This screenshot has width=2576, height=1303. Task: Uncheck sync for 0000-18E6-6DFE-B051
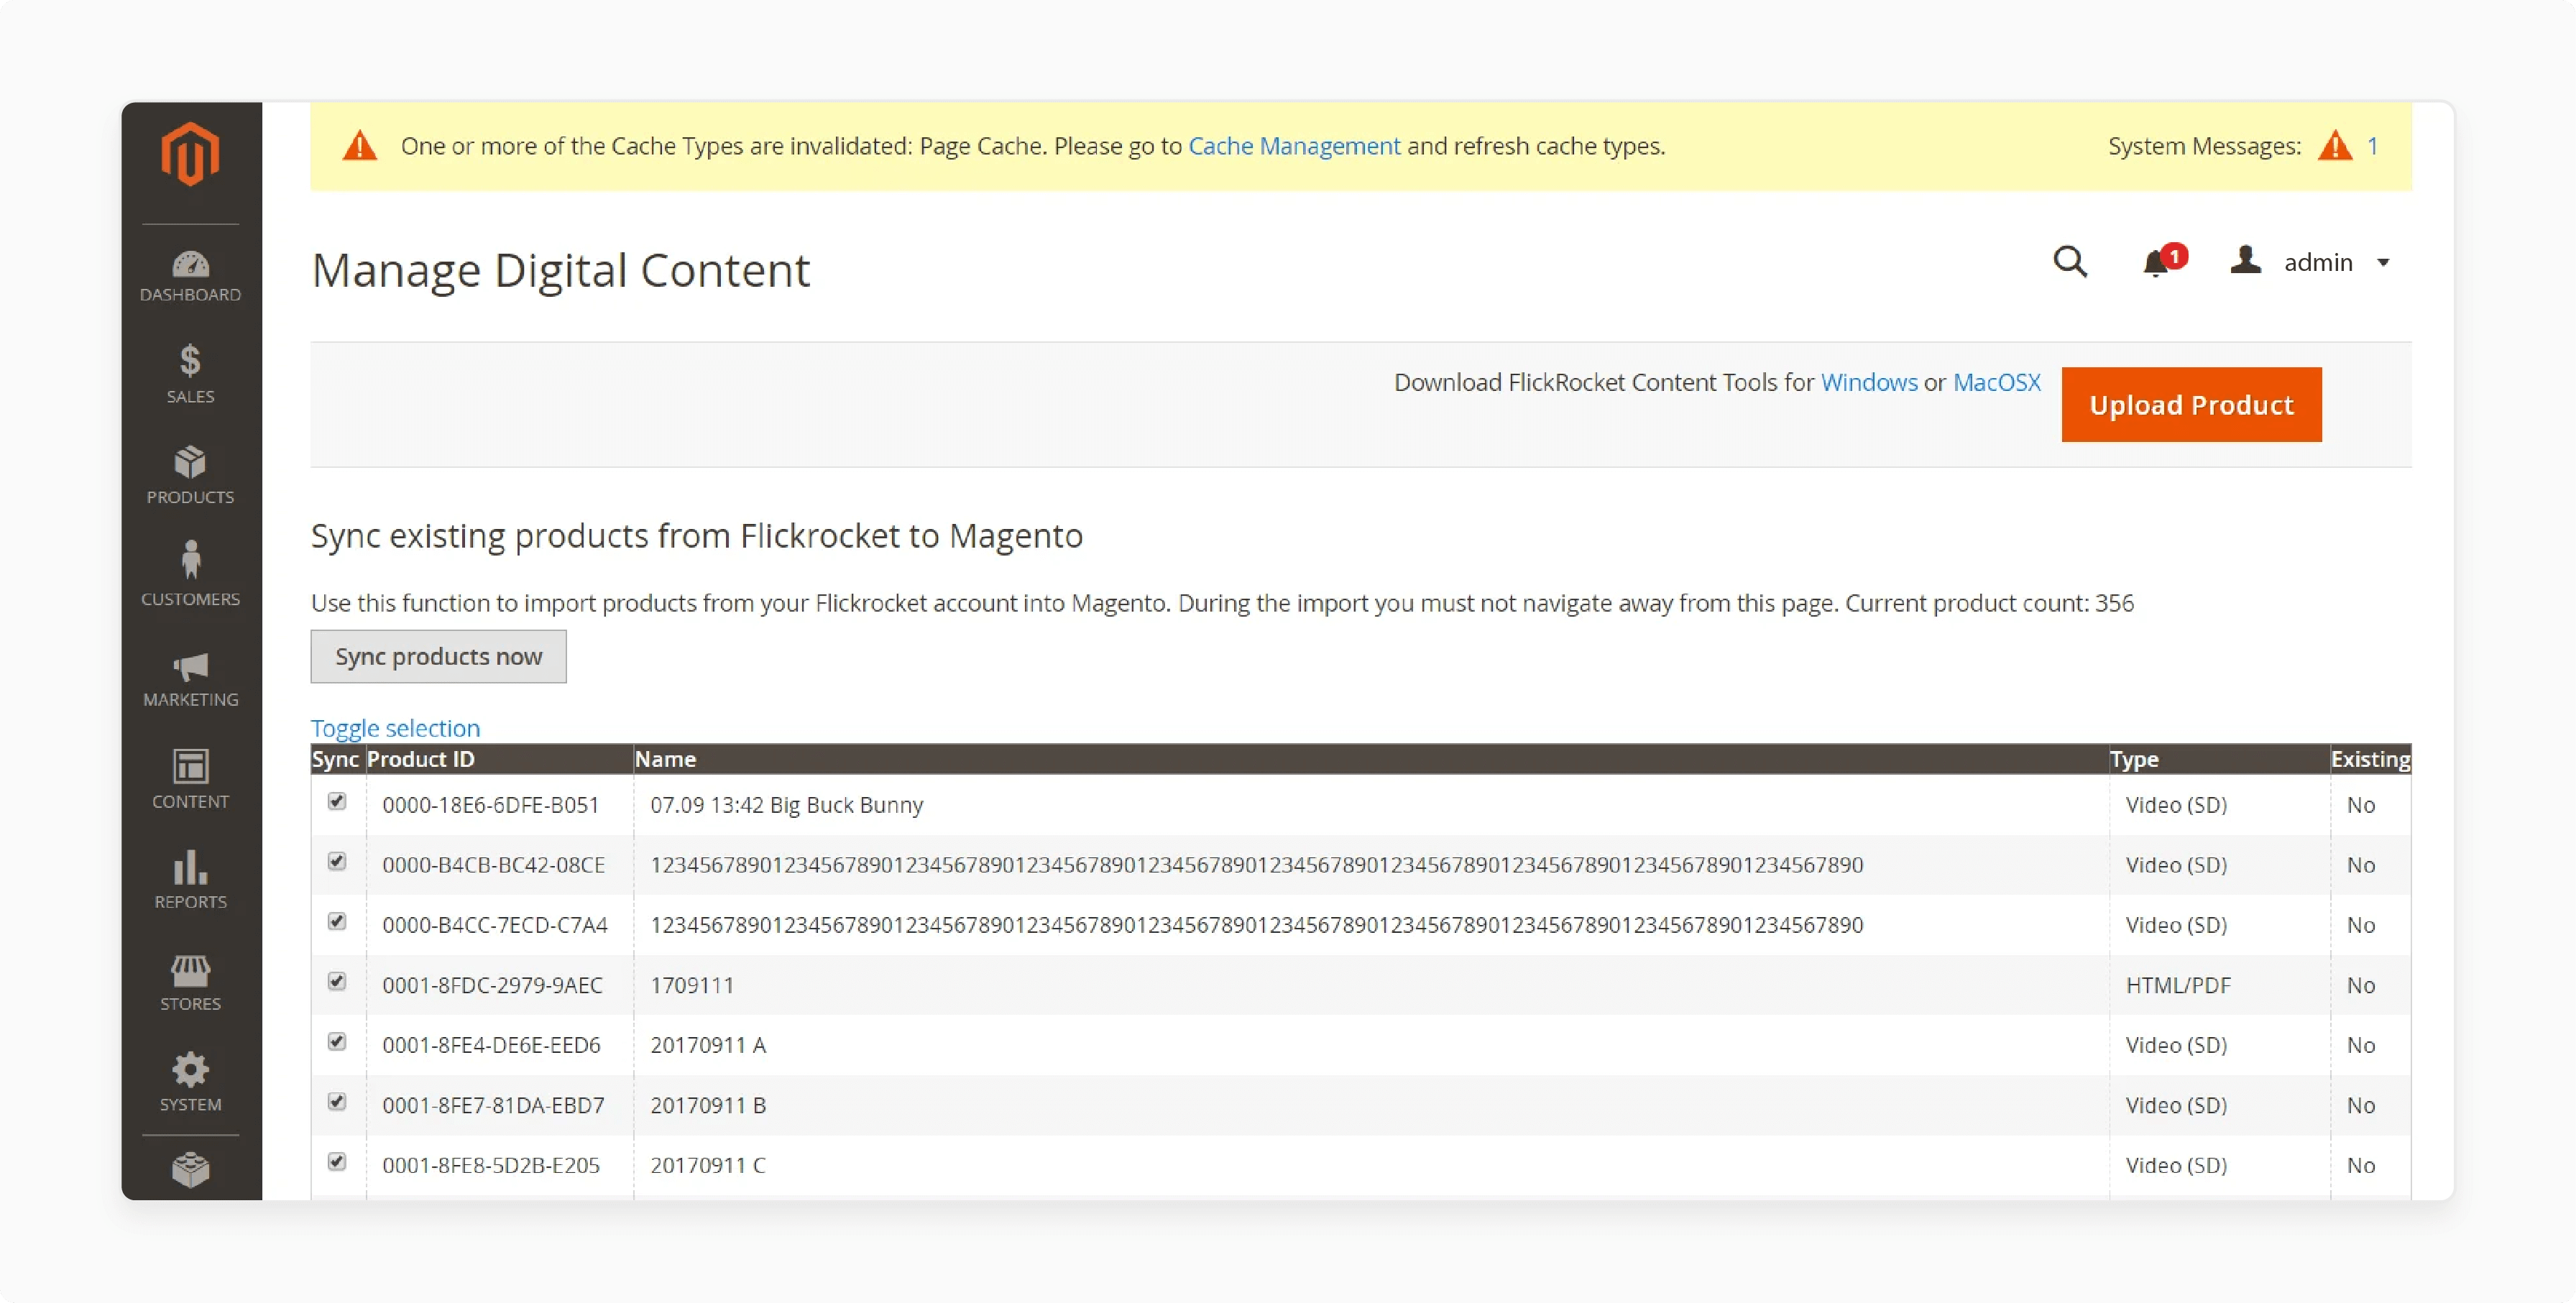[x=337, y=802]
